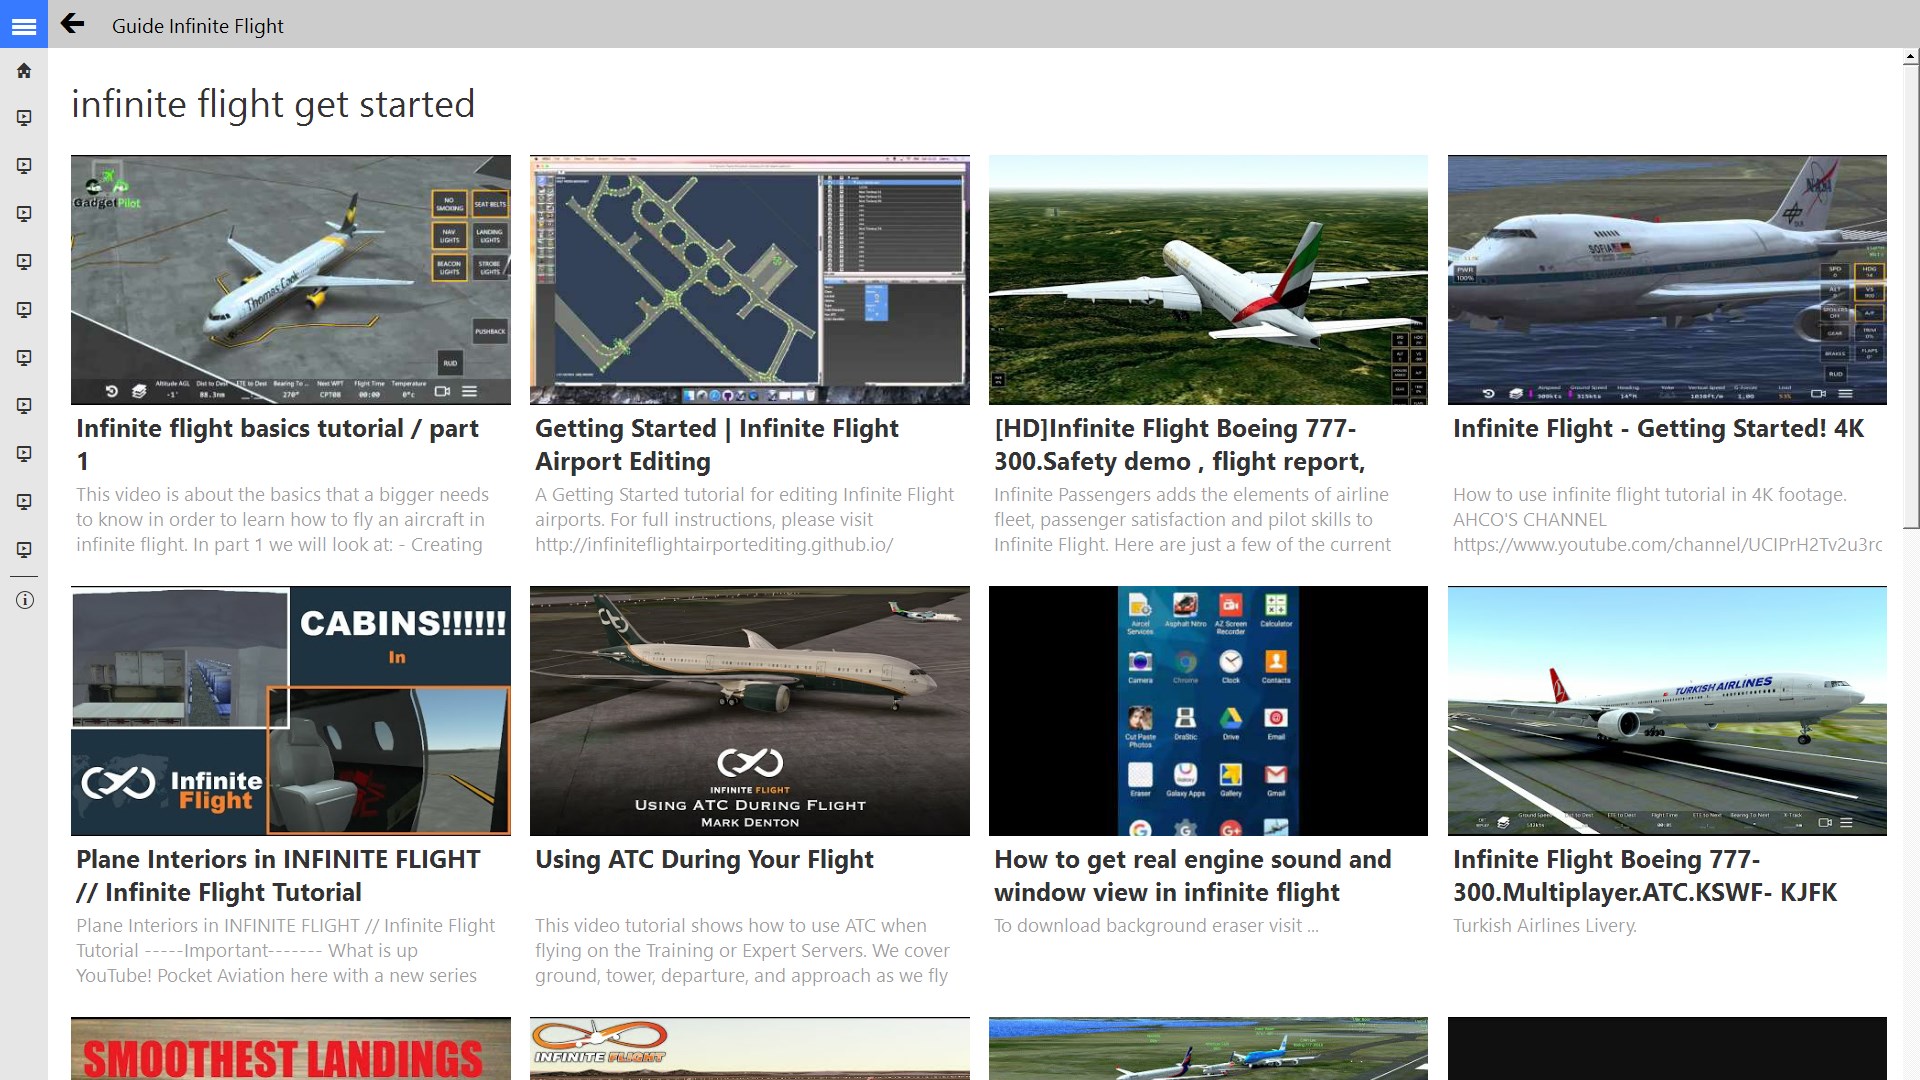Select the third video category sidebar icon
Image resolution: width=1920 pixels, height=1080 pixels.
24,214
